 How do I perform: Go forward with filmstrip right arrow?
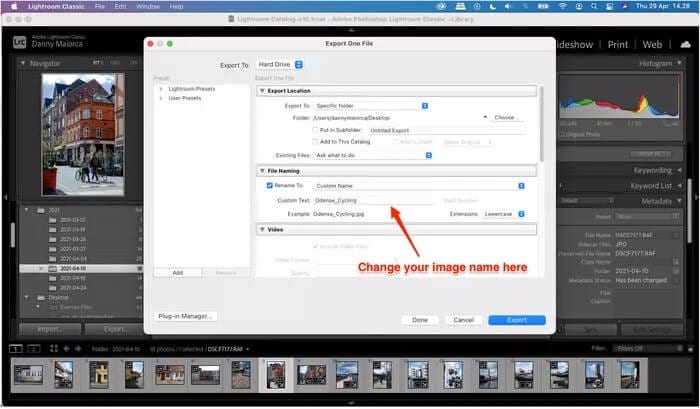pos(78,349)
